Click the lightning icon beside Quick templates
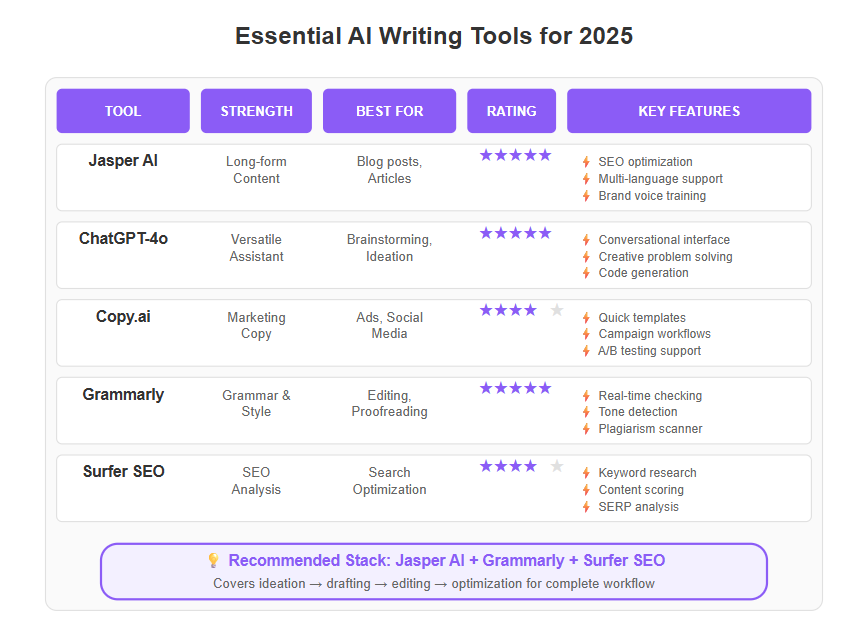 (586, 318)
